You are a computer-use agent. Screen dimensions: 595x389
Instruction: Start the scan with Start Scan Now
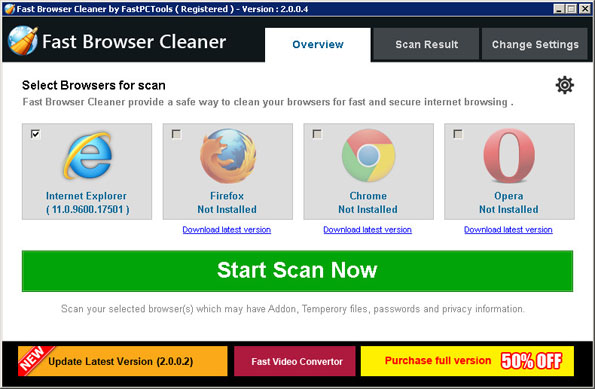pyautogui.click(x=297, y=271)
